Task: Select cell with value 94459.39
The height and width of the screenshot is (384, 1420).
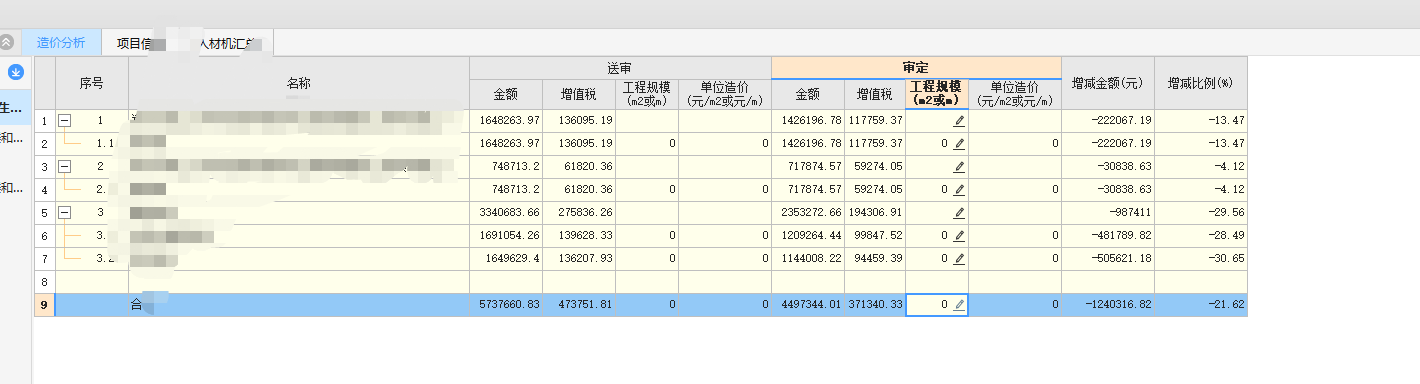Action: (x=876, y=258)
